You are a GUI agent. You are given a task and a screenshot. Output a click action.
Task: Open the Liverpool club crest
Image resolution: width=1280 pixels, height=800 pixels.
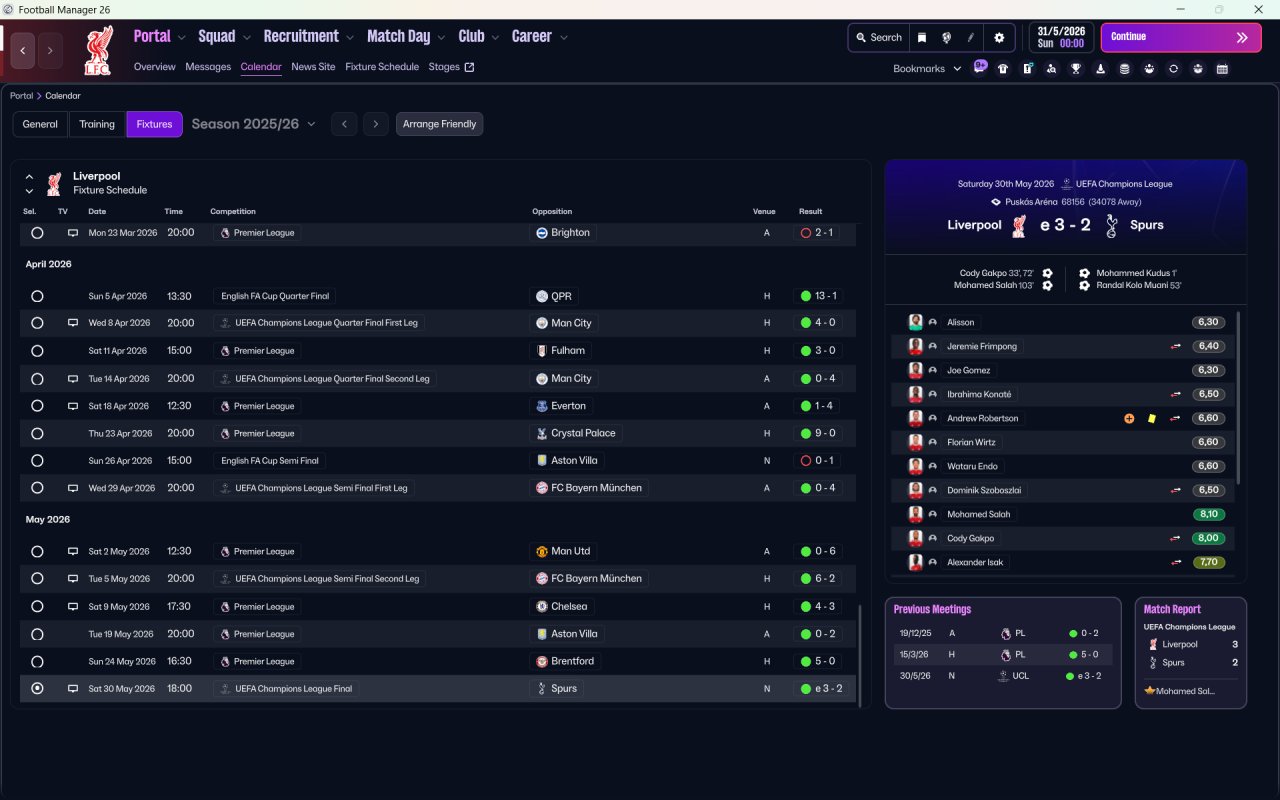click(x=98, y=51)
